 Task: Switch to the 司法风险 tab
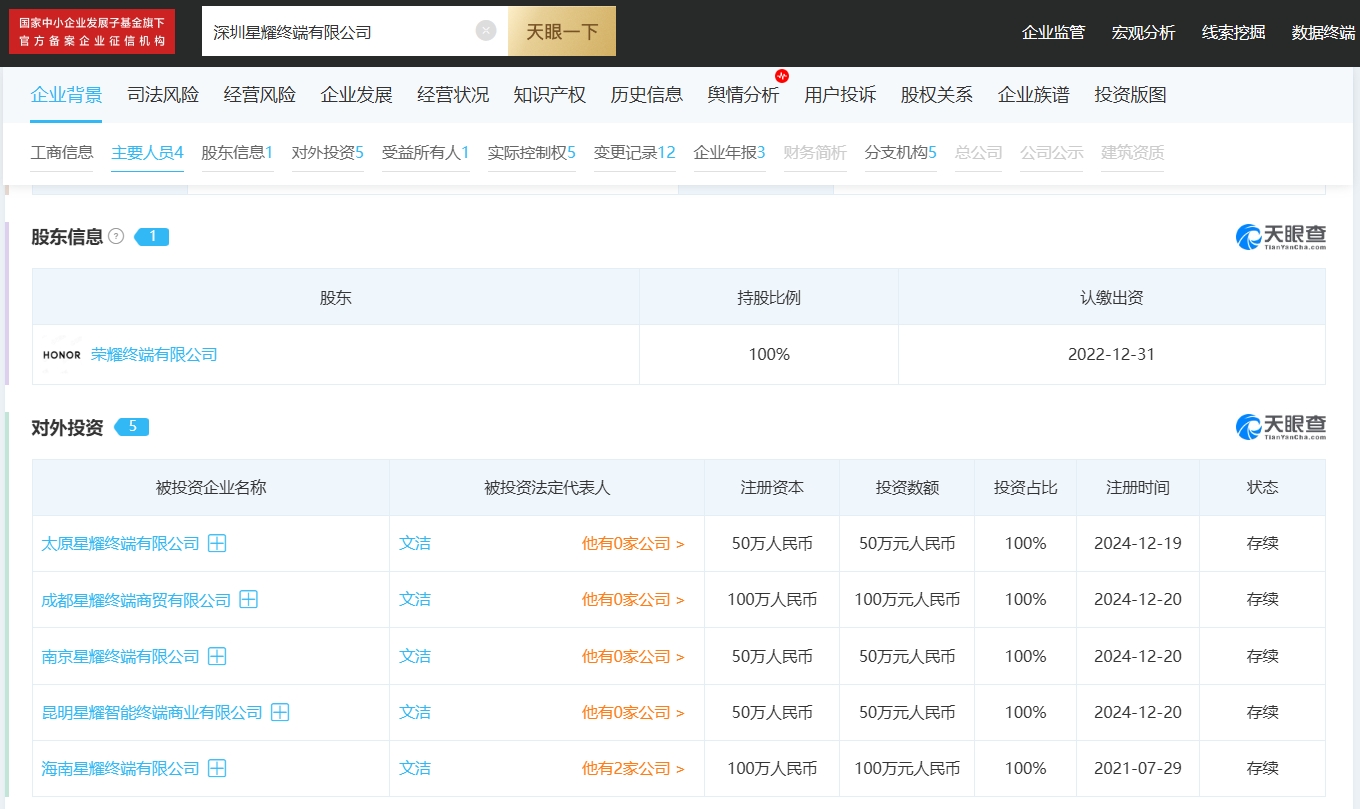click(x=163, y=95)
